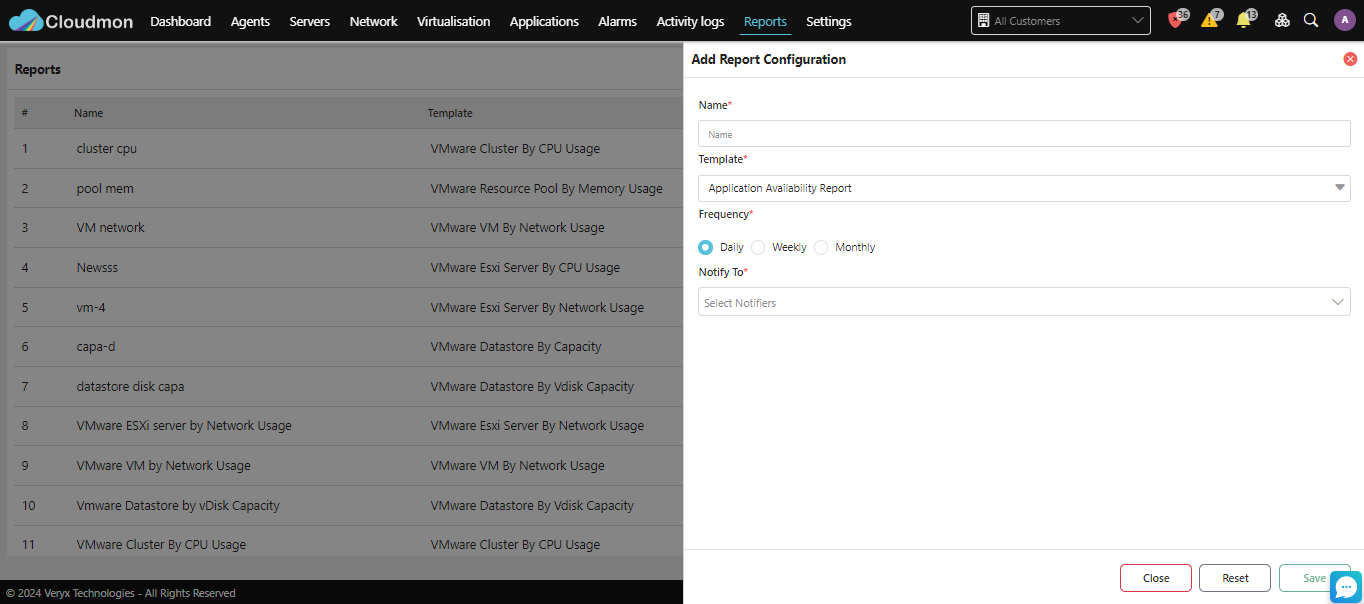1364x604 pixels.
Task: Expand the All Customers selector
Action: point(1060,21)
